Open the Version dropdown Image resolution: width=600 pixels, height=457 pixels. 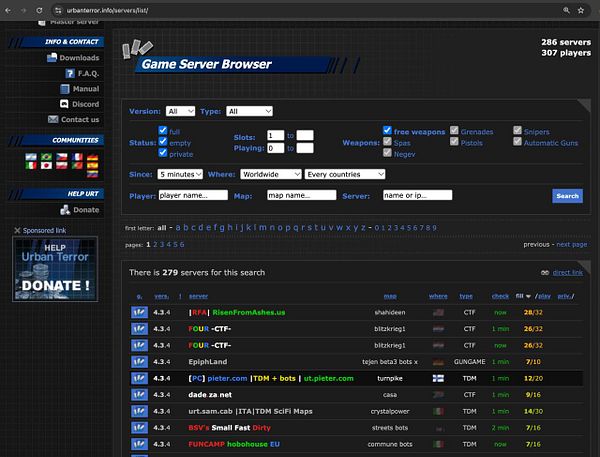click(181, 111)
